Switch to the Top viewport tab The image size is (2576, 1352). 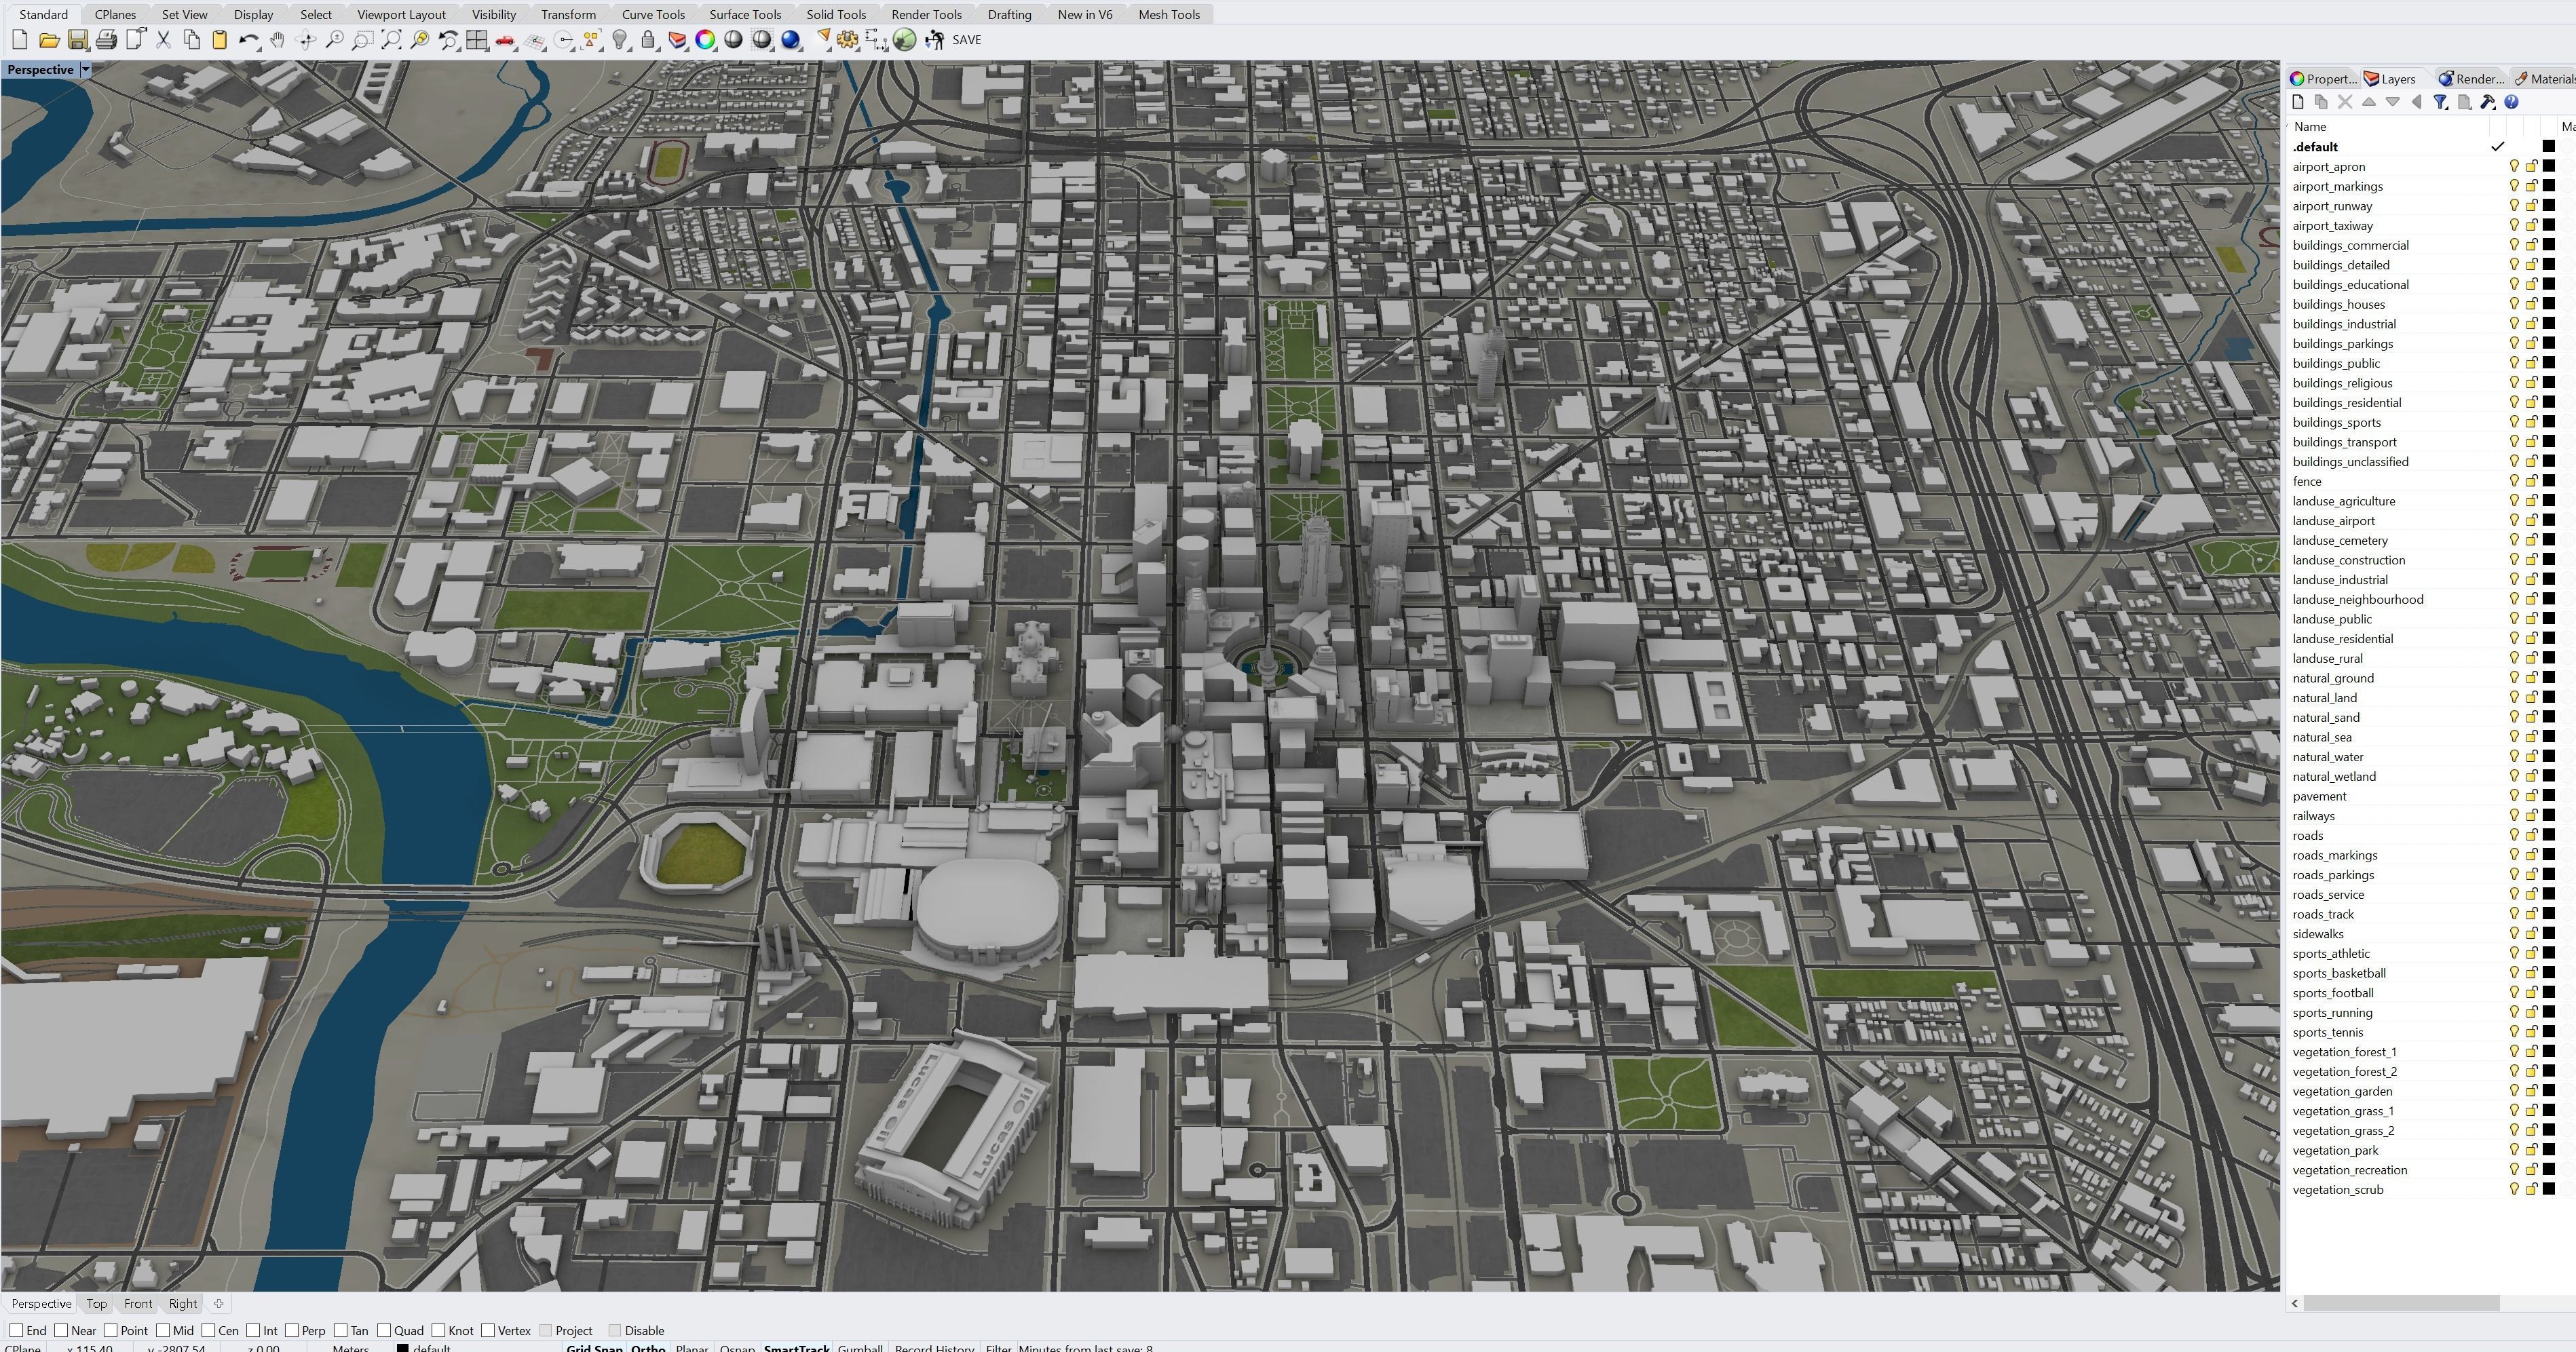coord(96,1303)
